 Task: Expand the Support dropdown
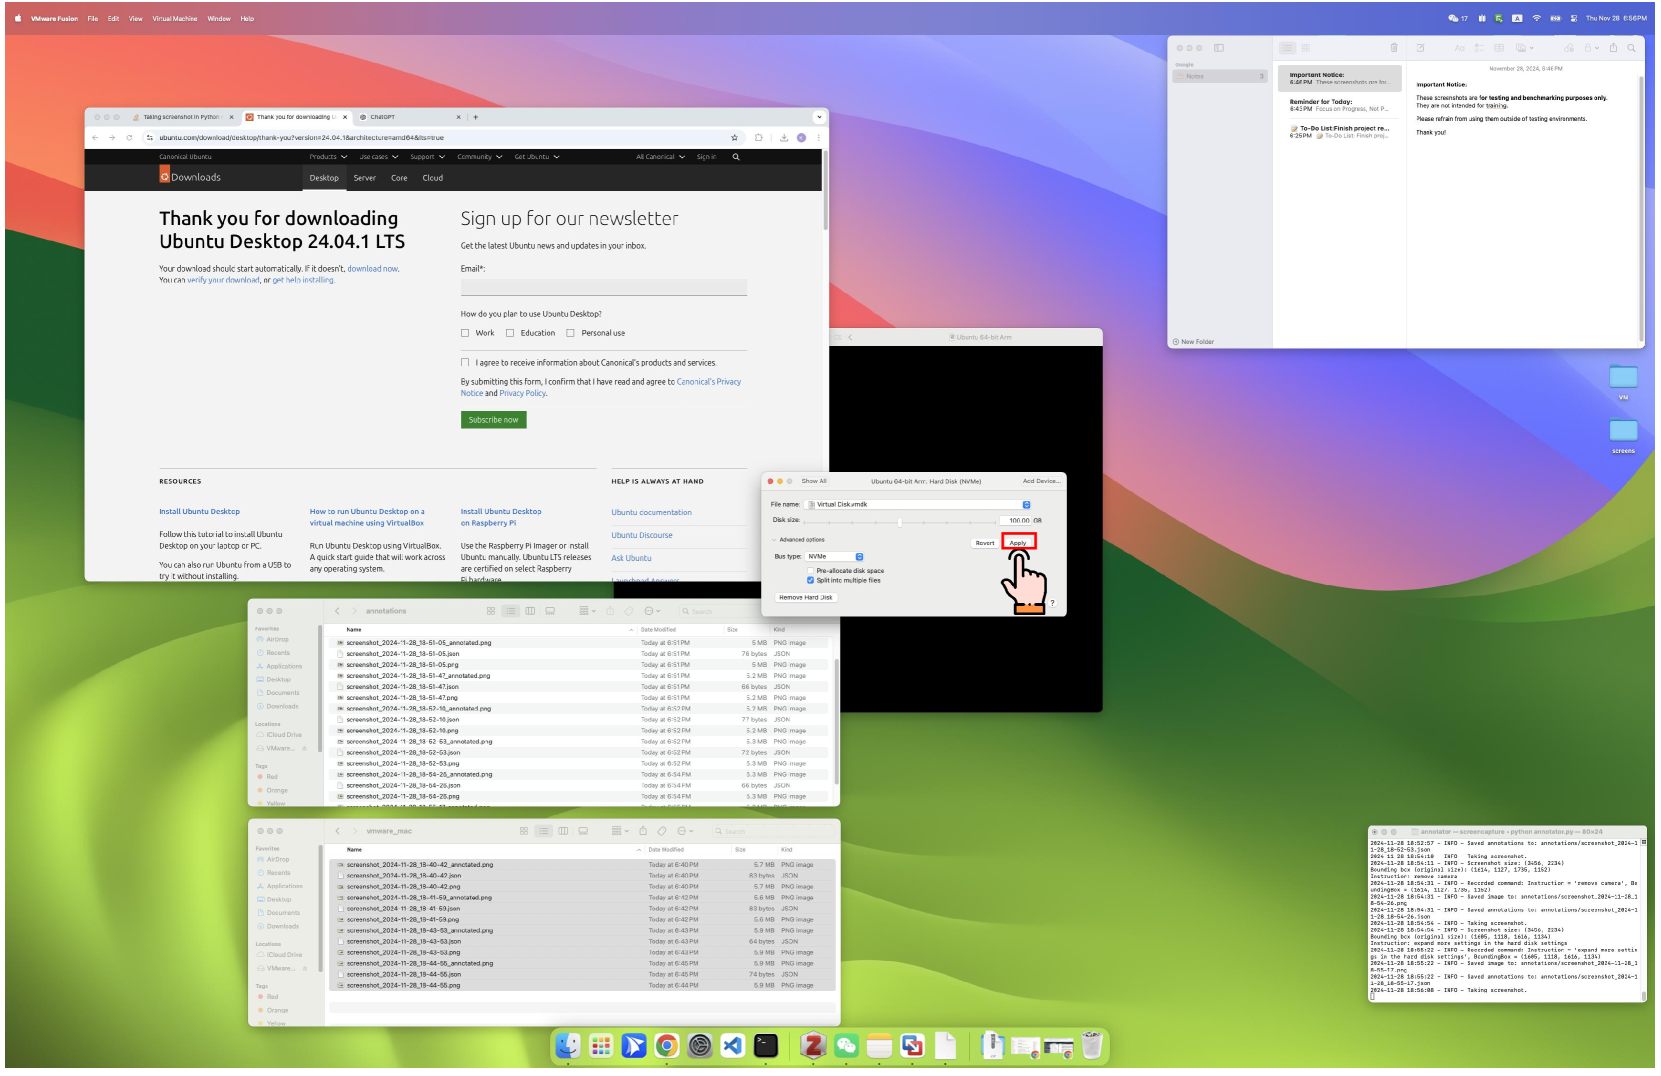427,157
